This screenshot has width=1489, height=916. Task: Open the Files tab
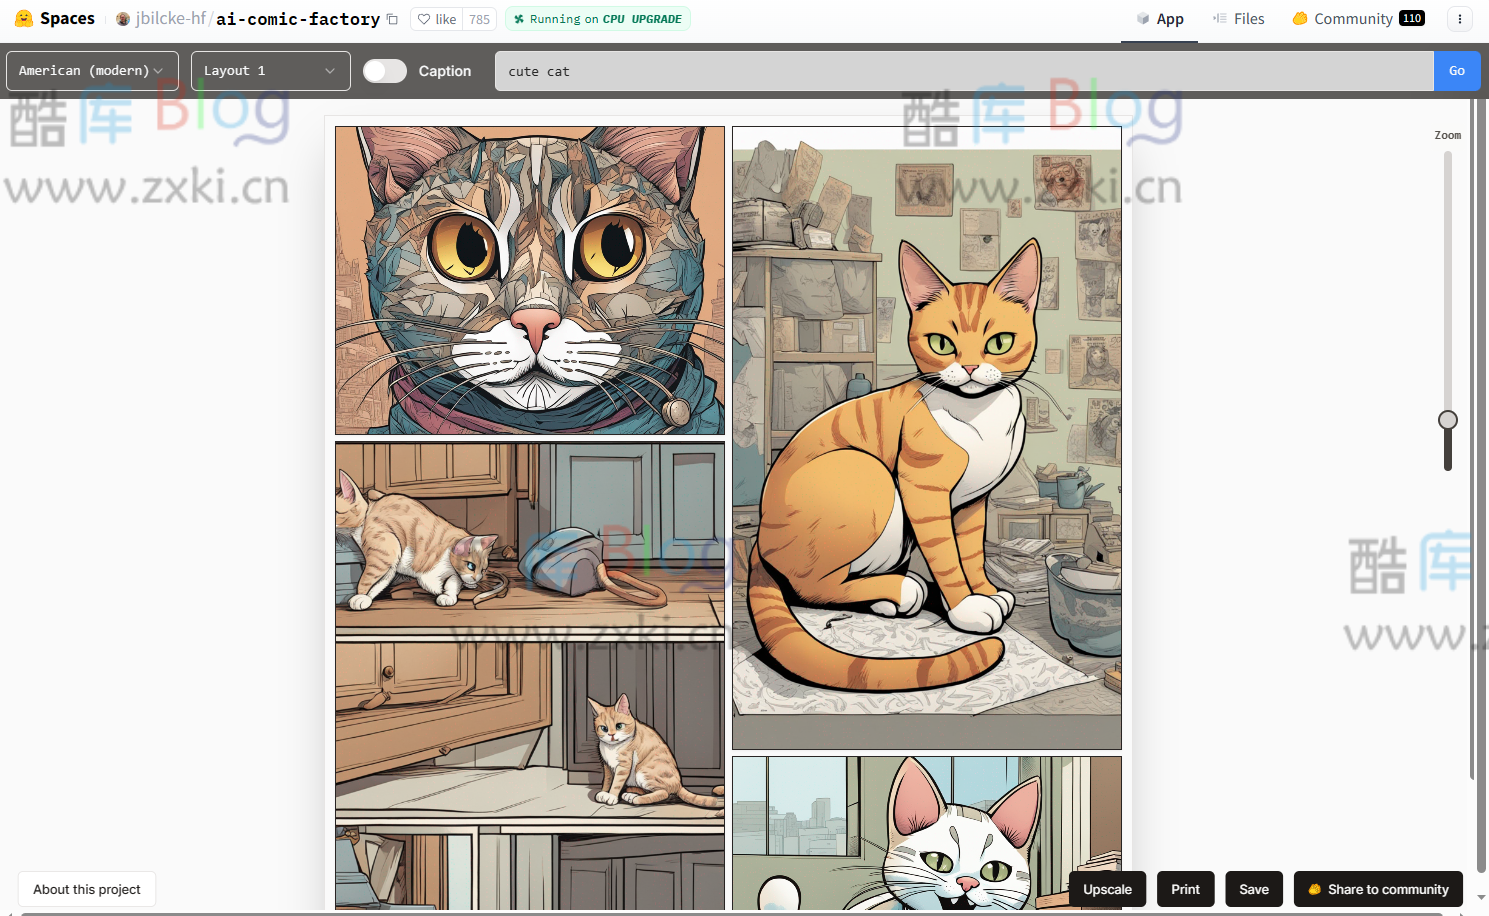(x=1247, y=18)
